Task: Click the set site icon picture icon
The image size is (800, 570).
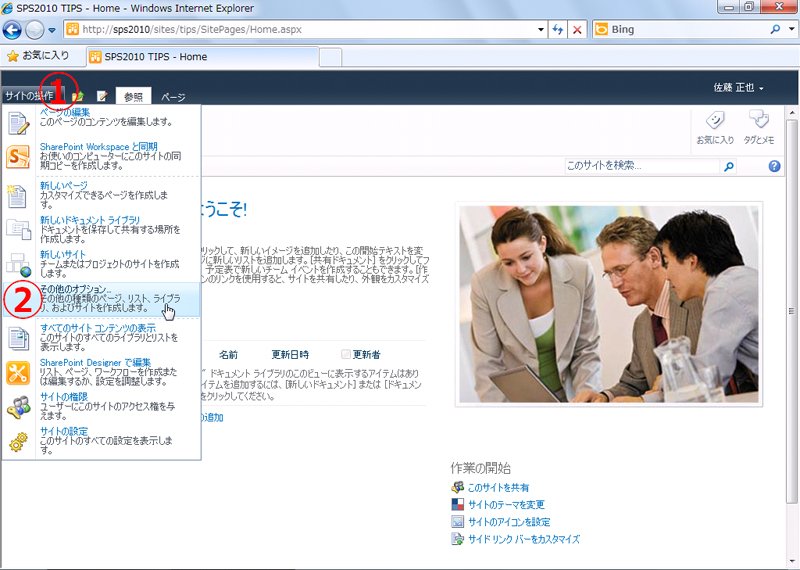Action: 458,522
